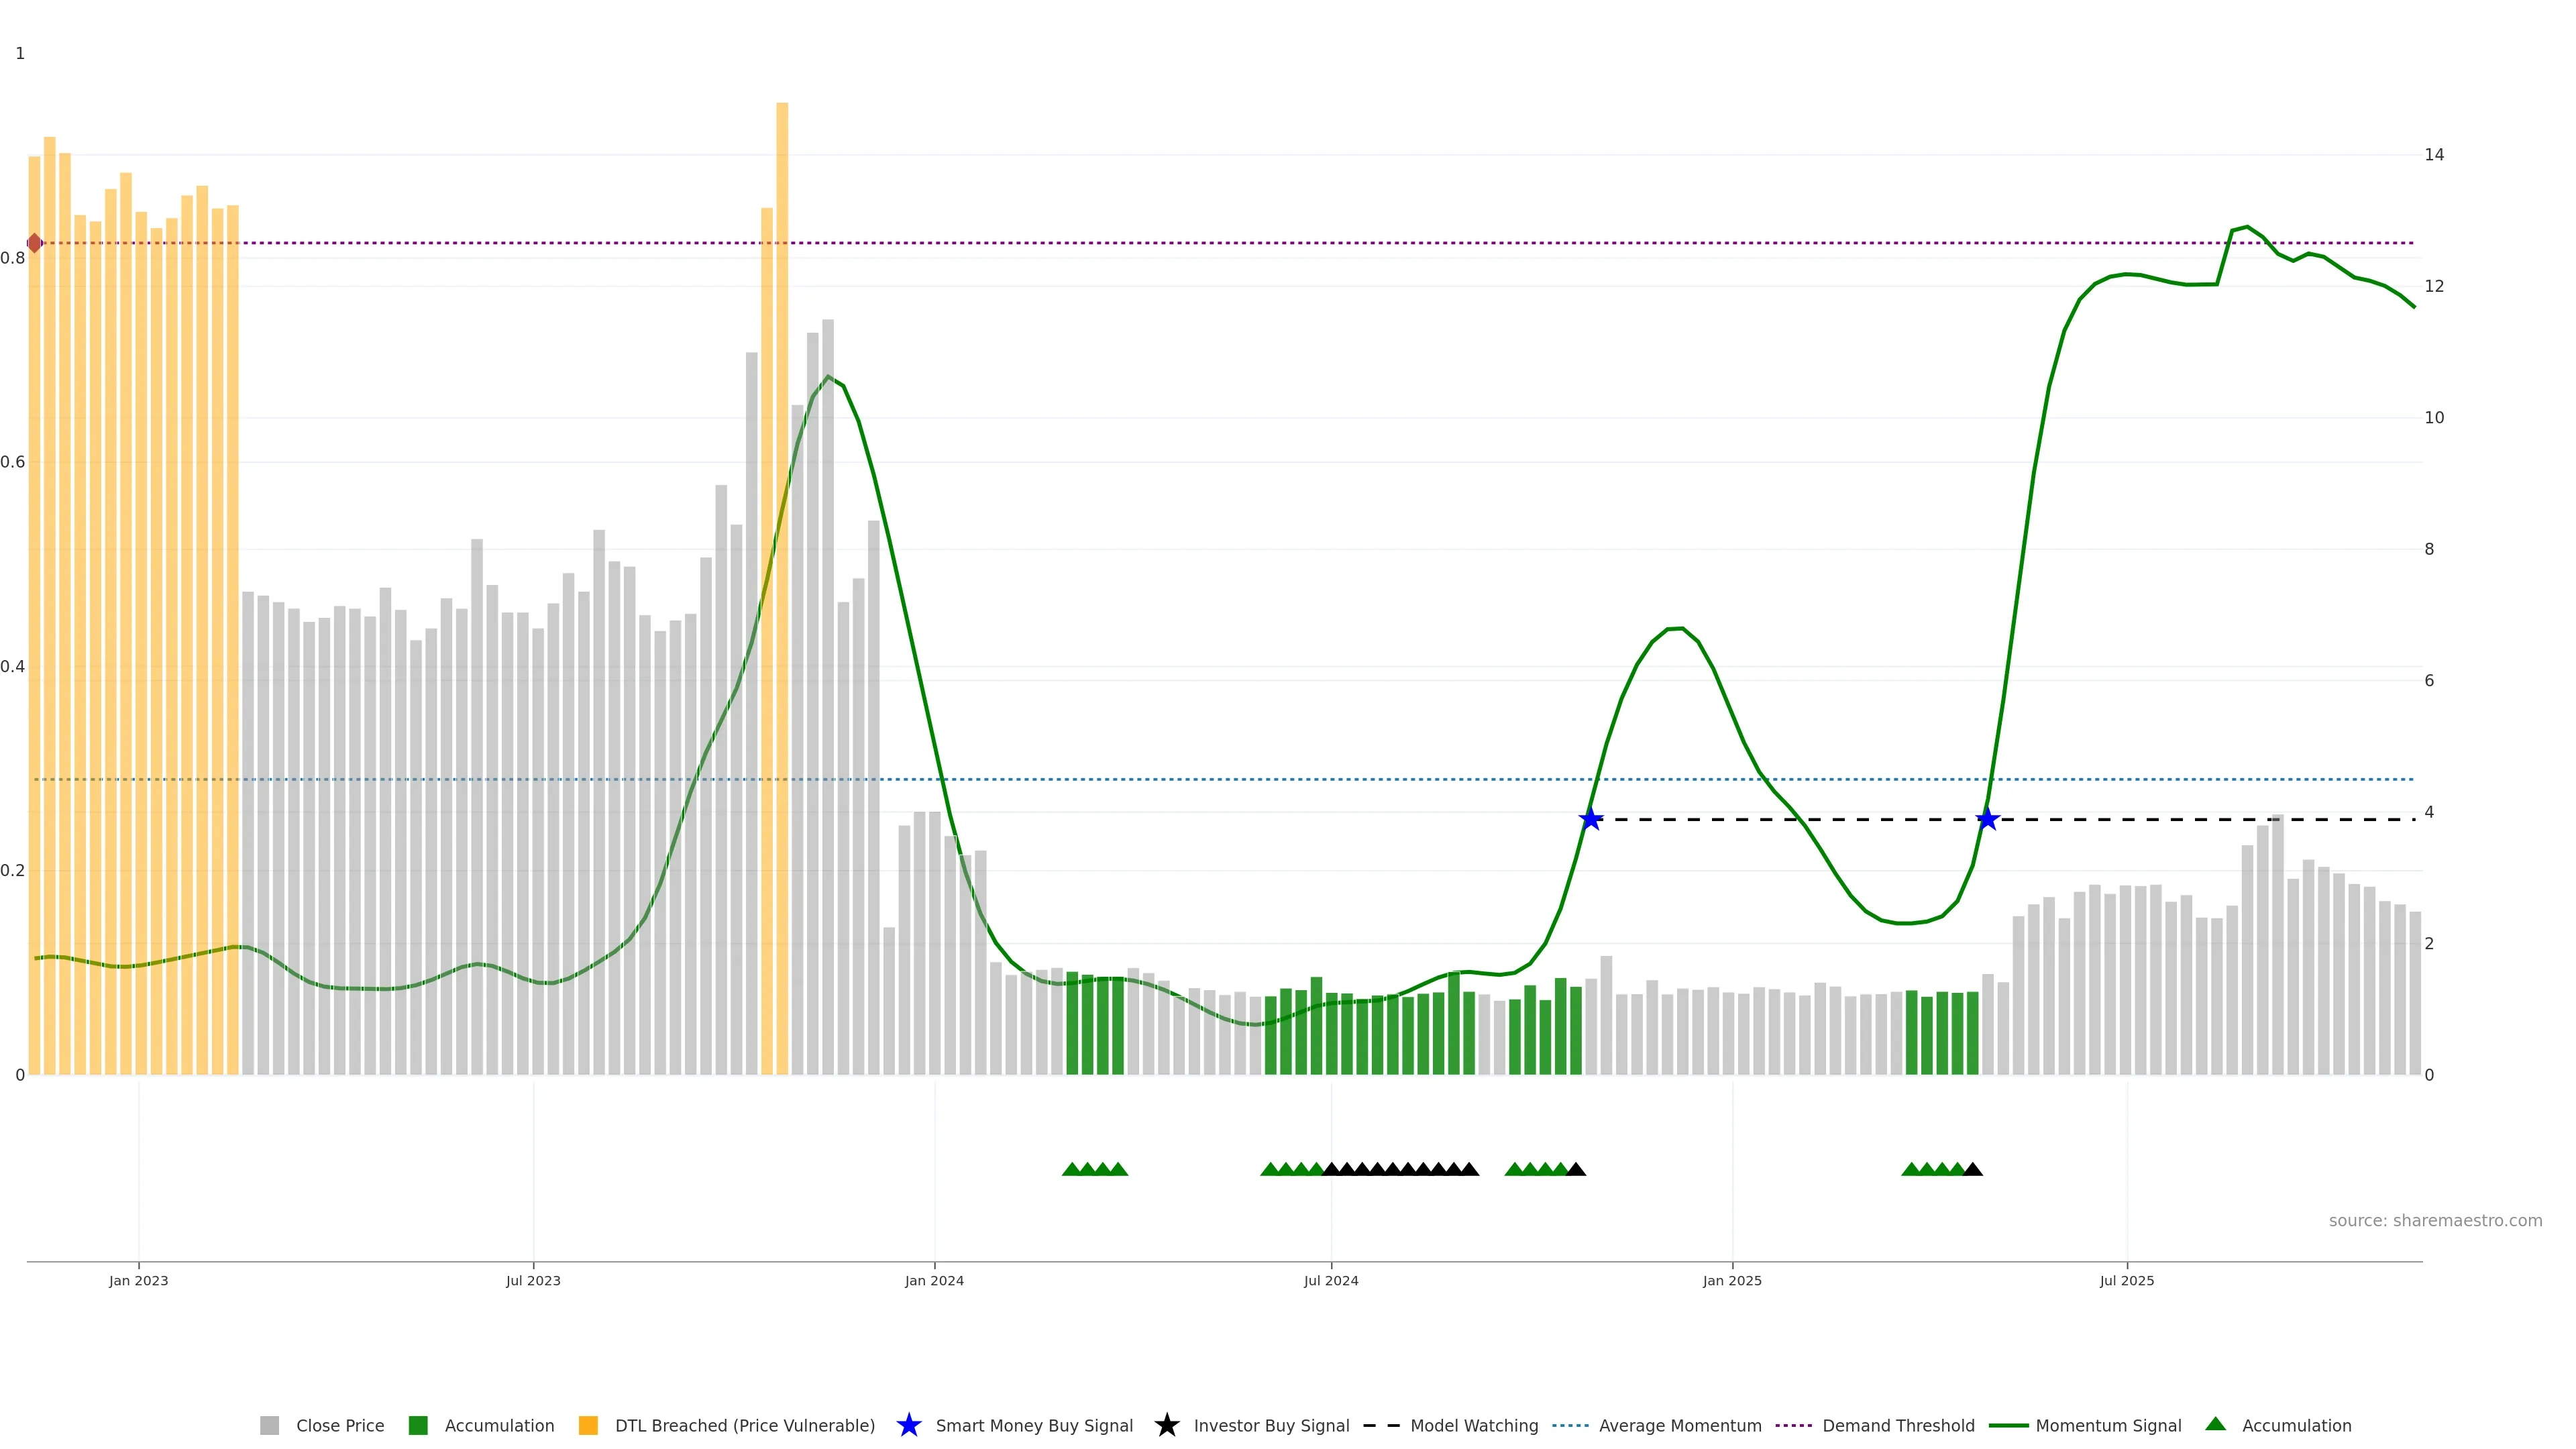Click the blue star legend icon
Image resolution: width=2576 pixels, height=1449 pixels.
(908, 1425)
